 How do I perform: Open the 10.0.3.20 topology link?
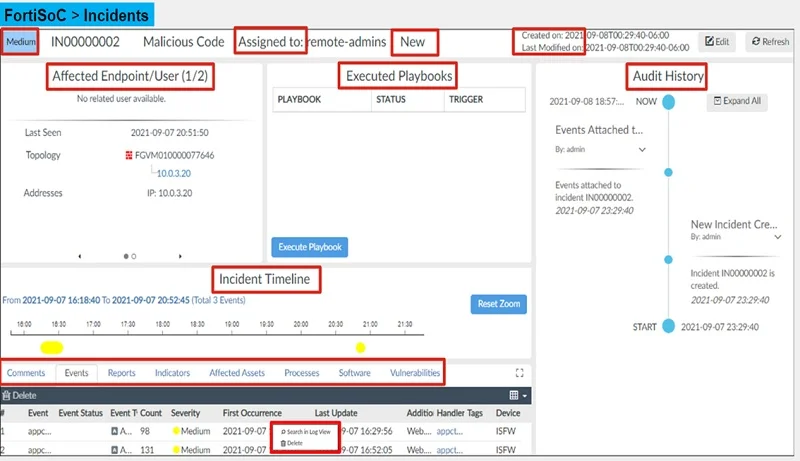(173, 173)
